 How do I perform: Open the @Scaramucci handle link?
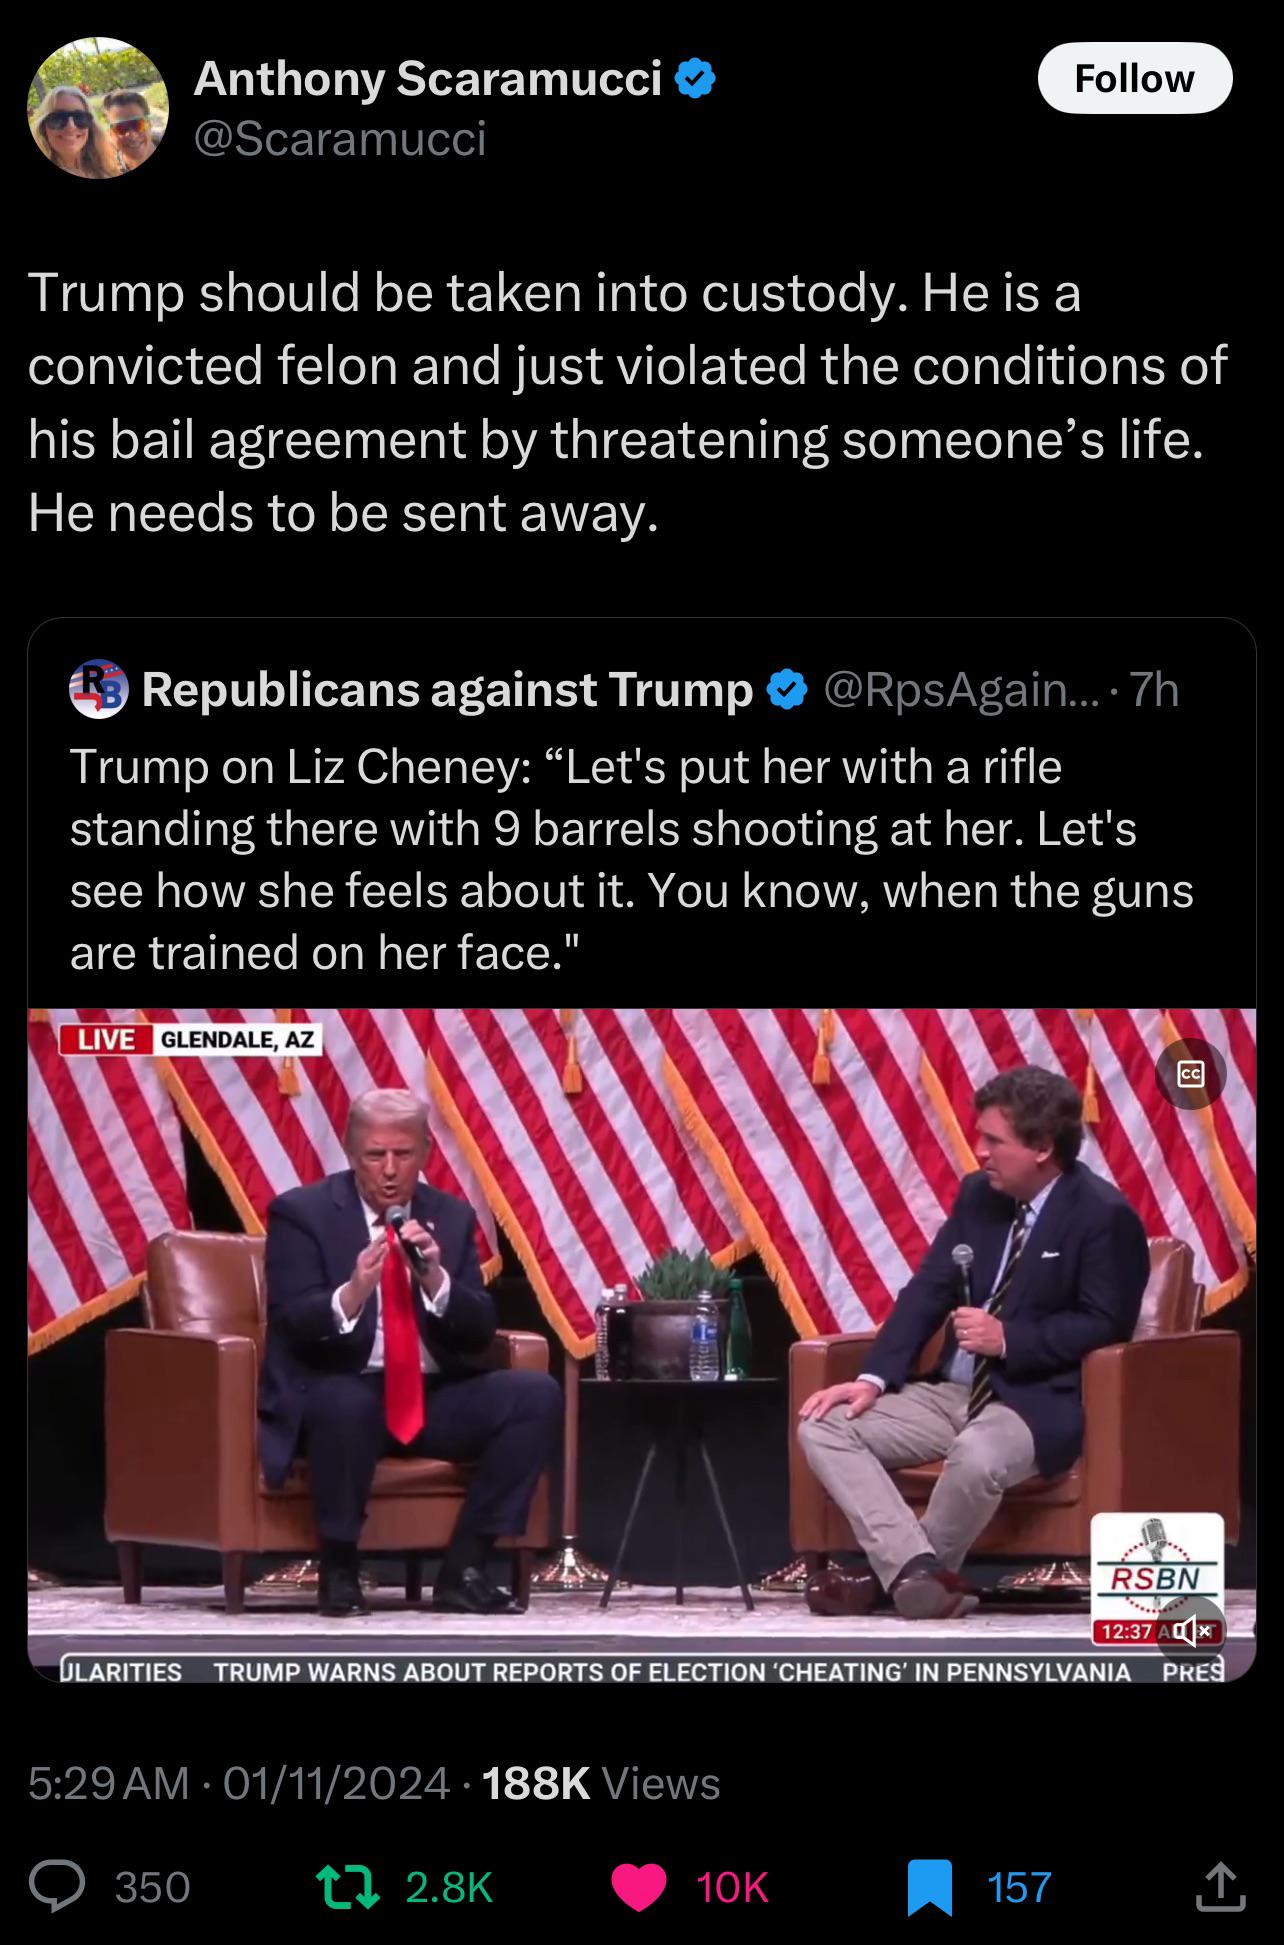coord(340,138)
